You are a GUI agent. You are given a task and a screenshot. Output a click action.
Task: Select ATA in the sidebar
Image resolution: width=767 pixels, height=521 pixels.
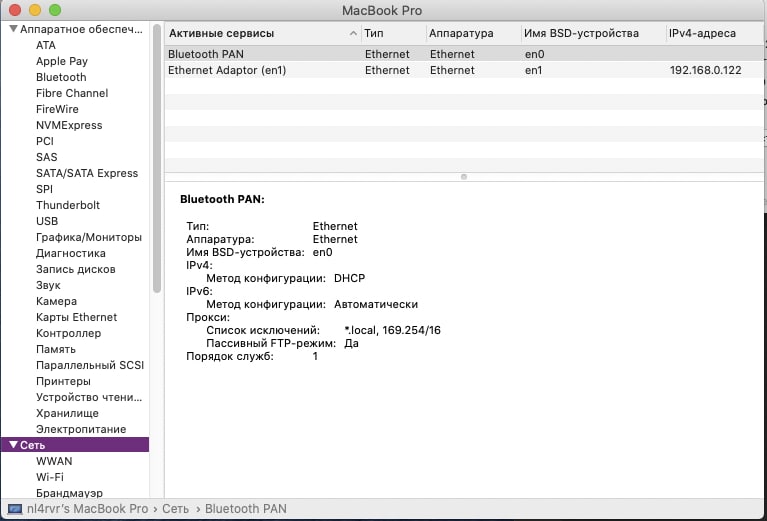coord(45,45)
